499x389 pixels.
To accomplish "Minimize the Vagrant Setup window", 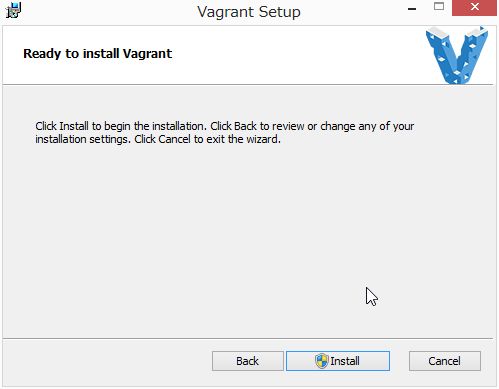I will click(x=412, y=9).
